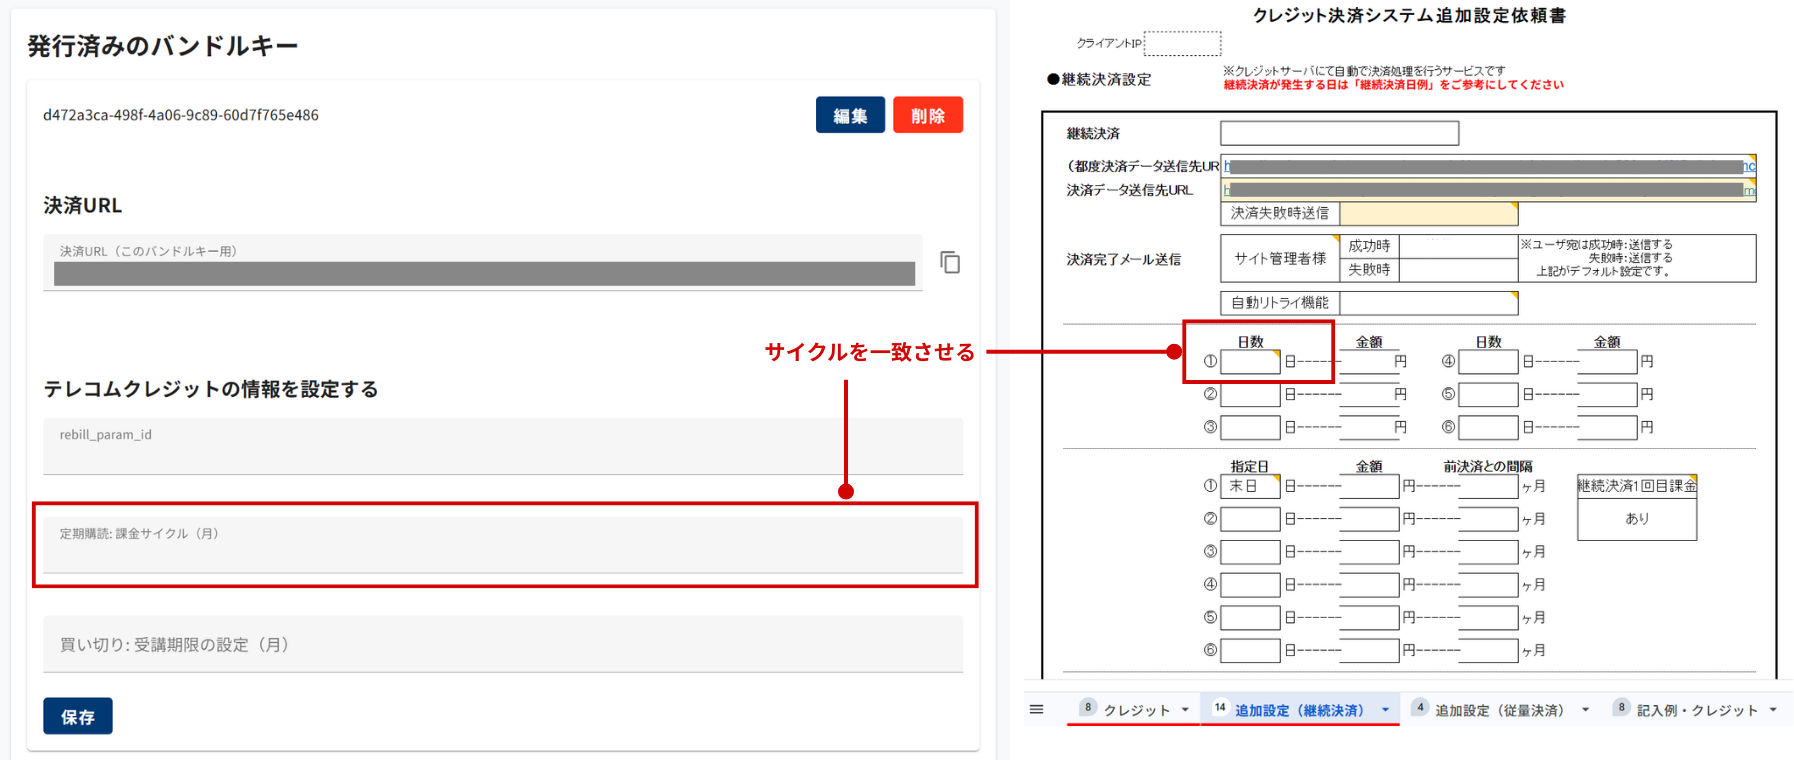Expand 追加設定（従量決済） tab dropdown arrow
Viewport: 1794px width, 760px height.
[x=1585, y=710]
